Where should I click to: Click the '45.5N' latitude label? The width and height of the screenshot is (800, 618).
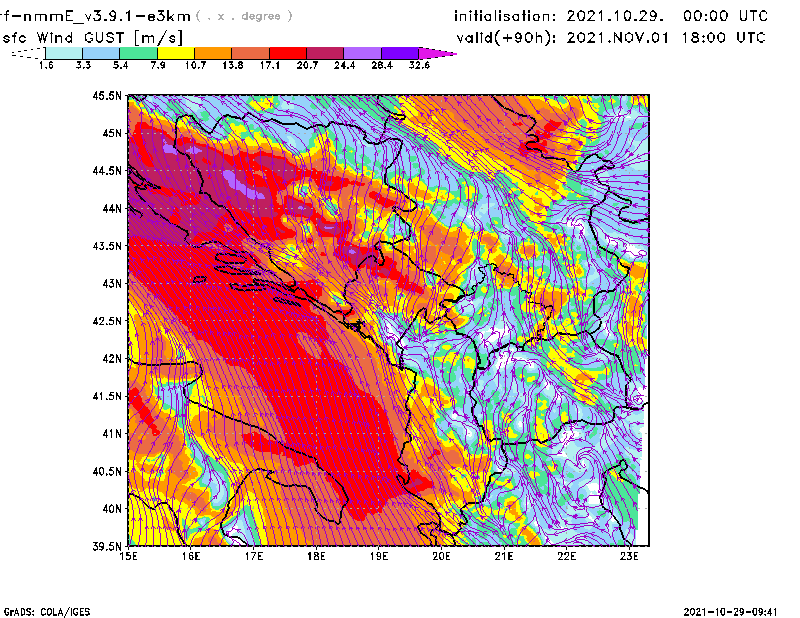tap(107, 95)
